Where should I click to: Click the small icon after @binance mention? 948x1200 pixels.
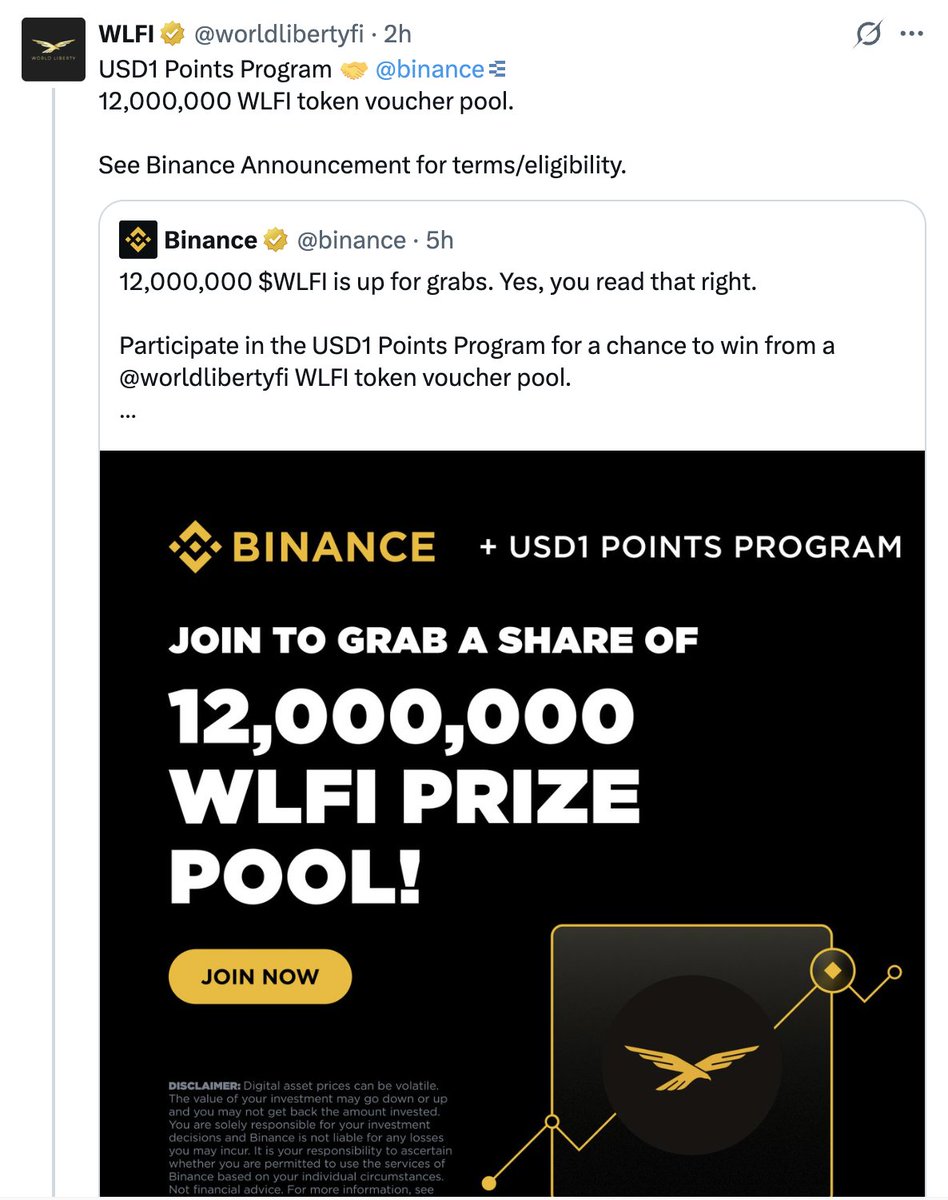498,69
